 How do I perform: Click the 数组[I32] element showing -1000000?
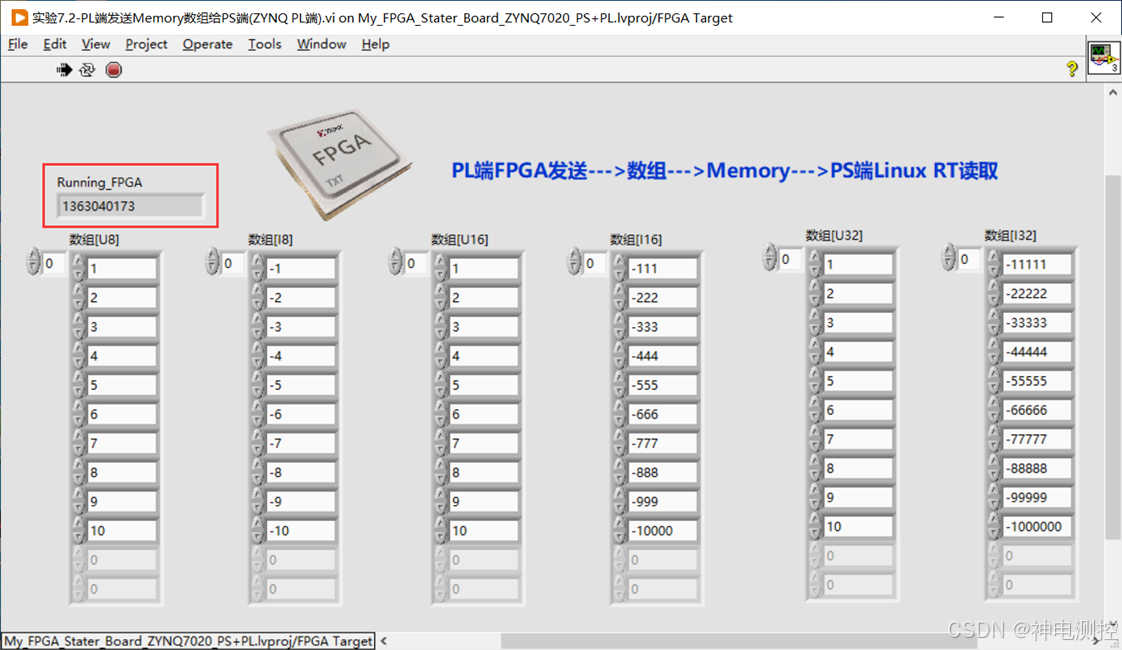[1037, 526]
